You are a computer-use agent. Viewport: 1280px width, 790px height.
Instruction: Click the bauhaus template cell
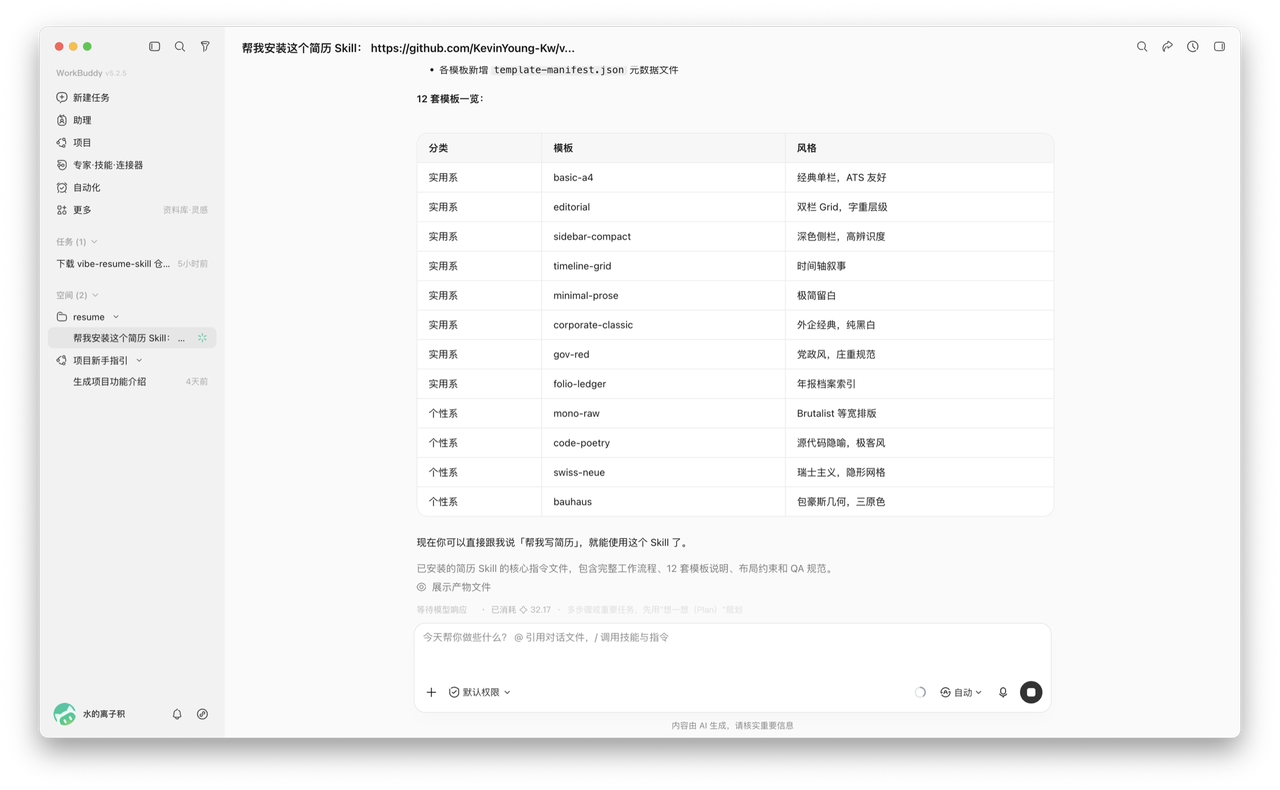point(663,502)
